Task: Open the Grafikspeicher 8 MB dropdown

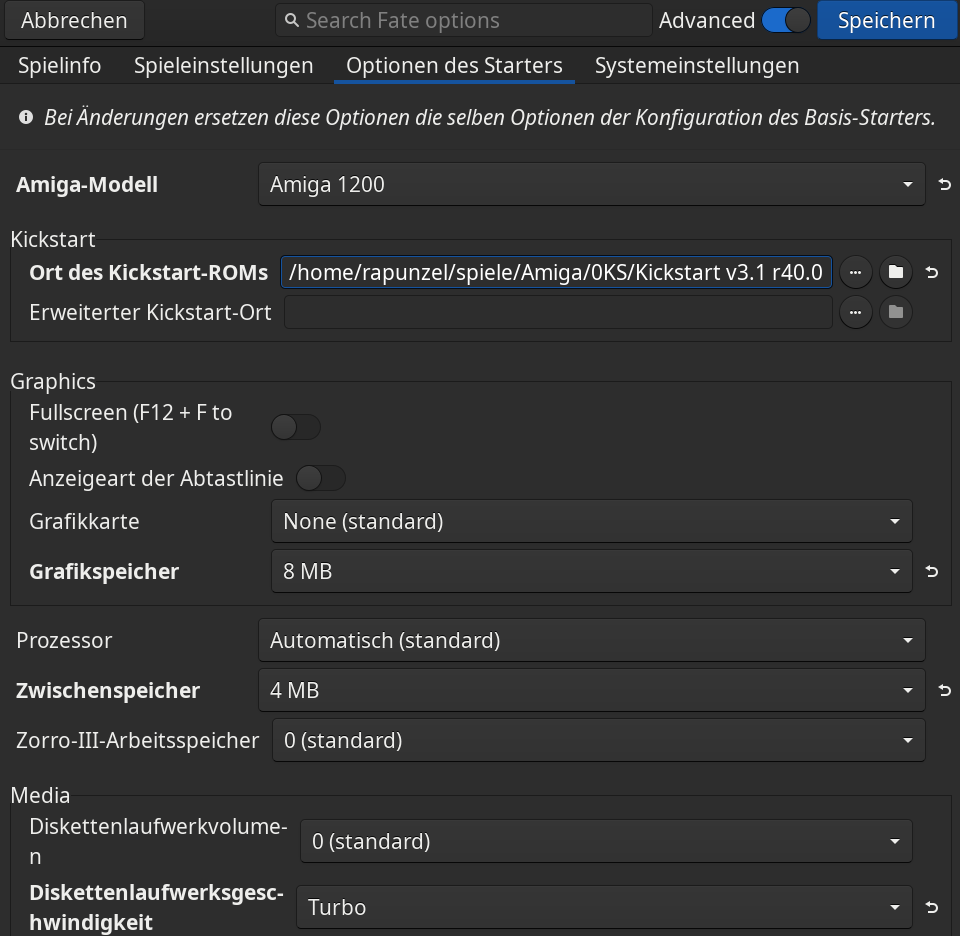Action: tap(591, 571)
